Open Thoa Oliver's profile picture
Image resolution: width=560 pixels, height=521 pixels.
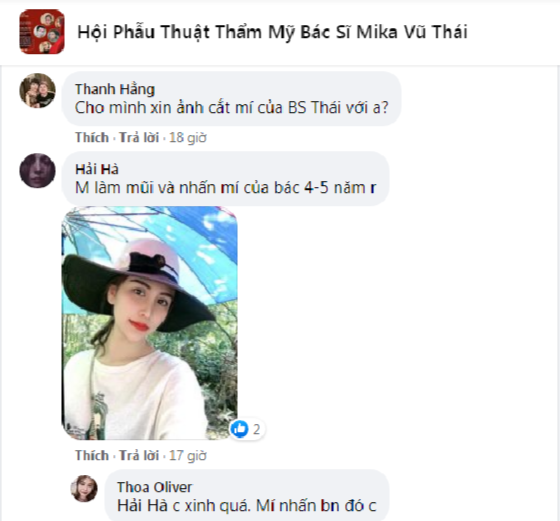(x=84, y=488)
